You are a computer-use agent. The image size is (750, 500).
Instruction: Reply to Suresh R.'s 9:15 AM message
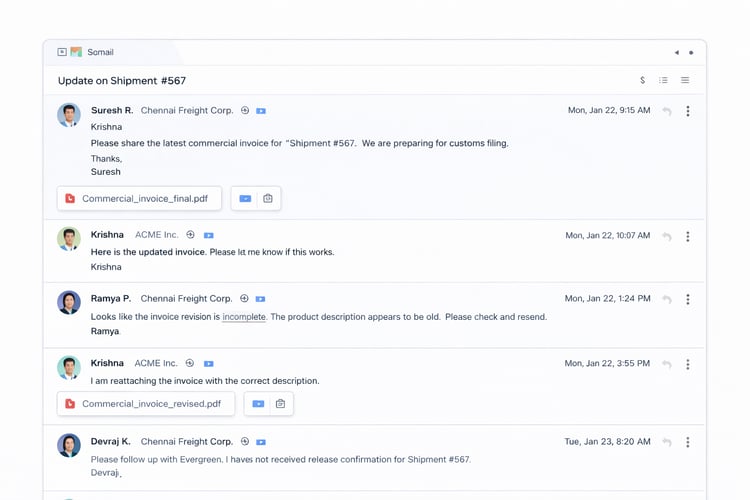(667, 111)
